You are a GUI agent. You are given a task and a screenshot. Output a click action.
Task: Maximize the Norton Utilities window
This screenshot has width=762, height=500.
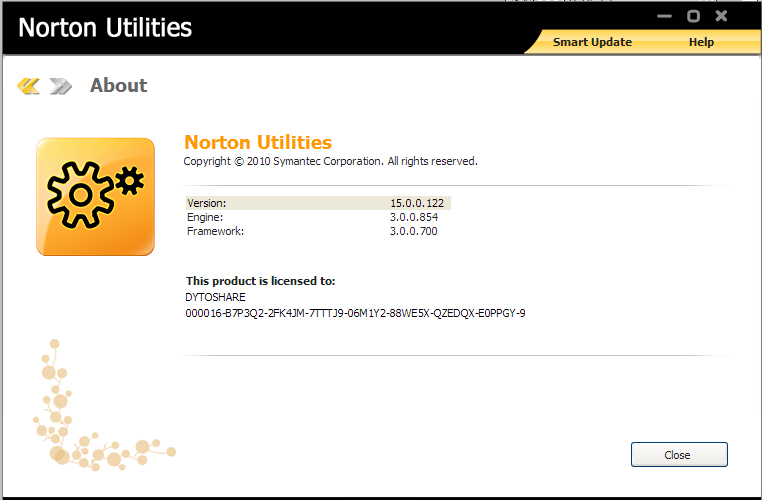tap(693, 16)
